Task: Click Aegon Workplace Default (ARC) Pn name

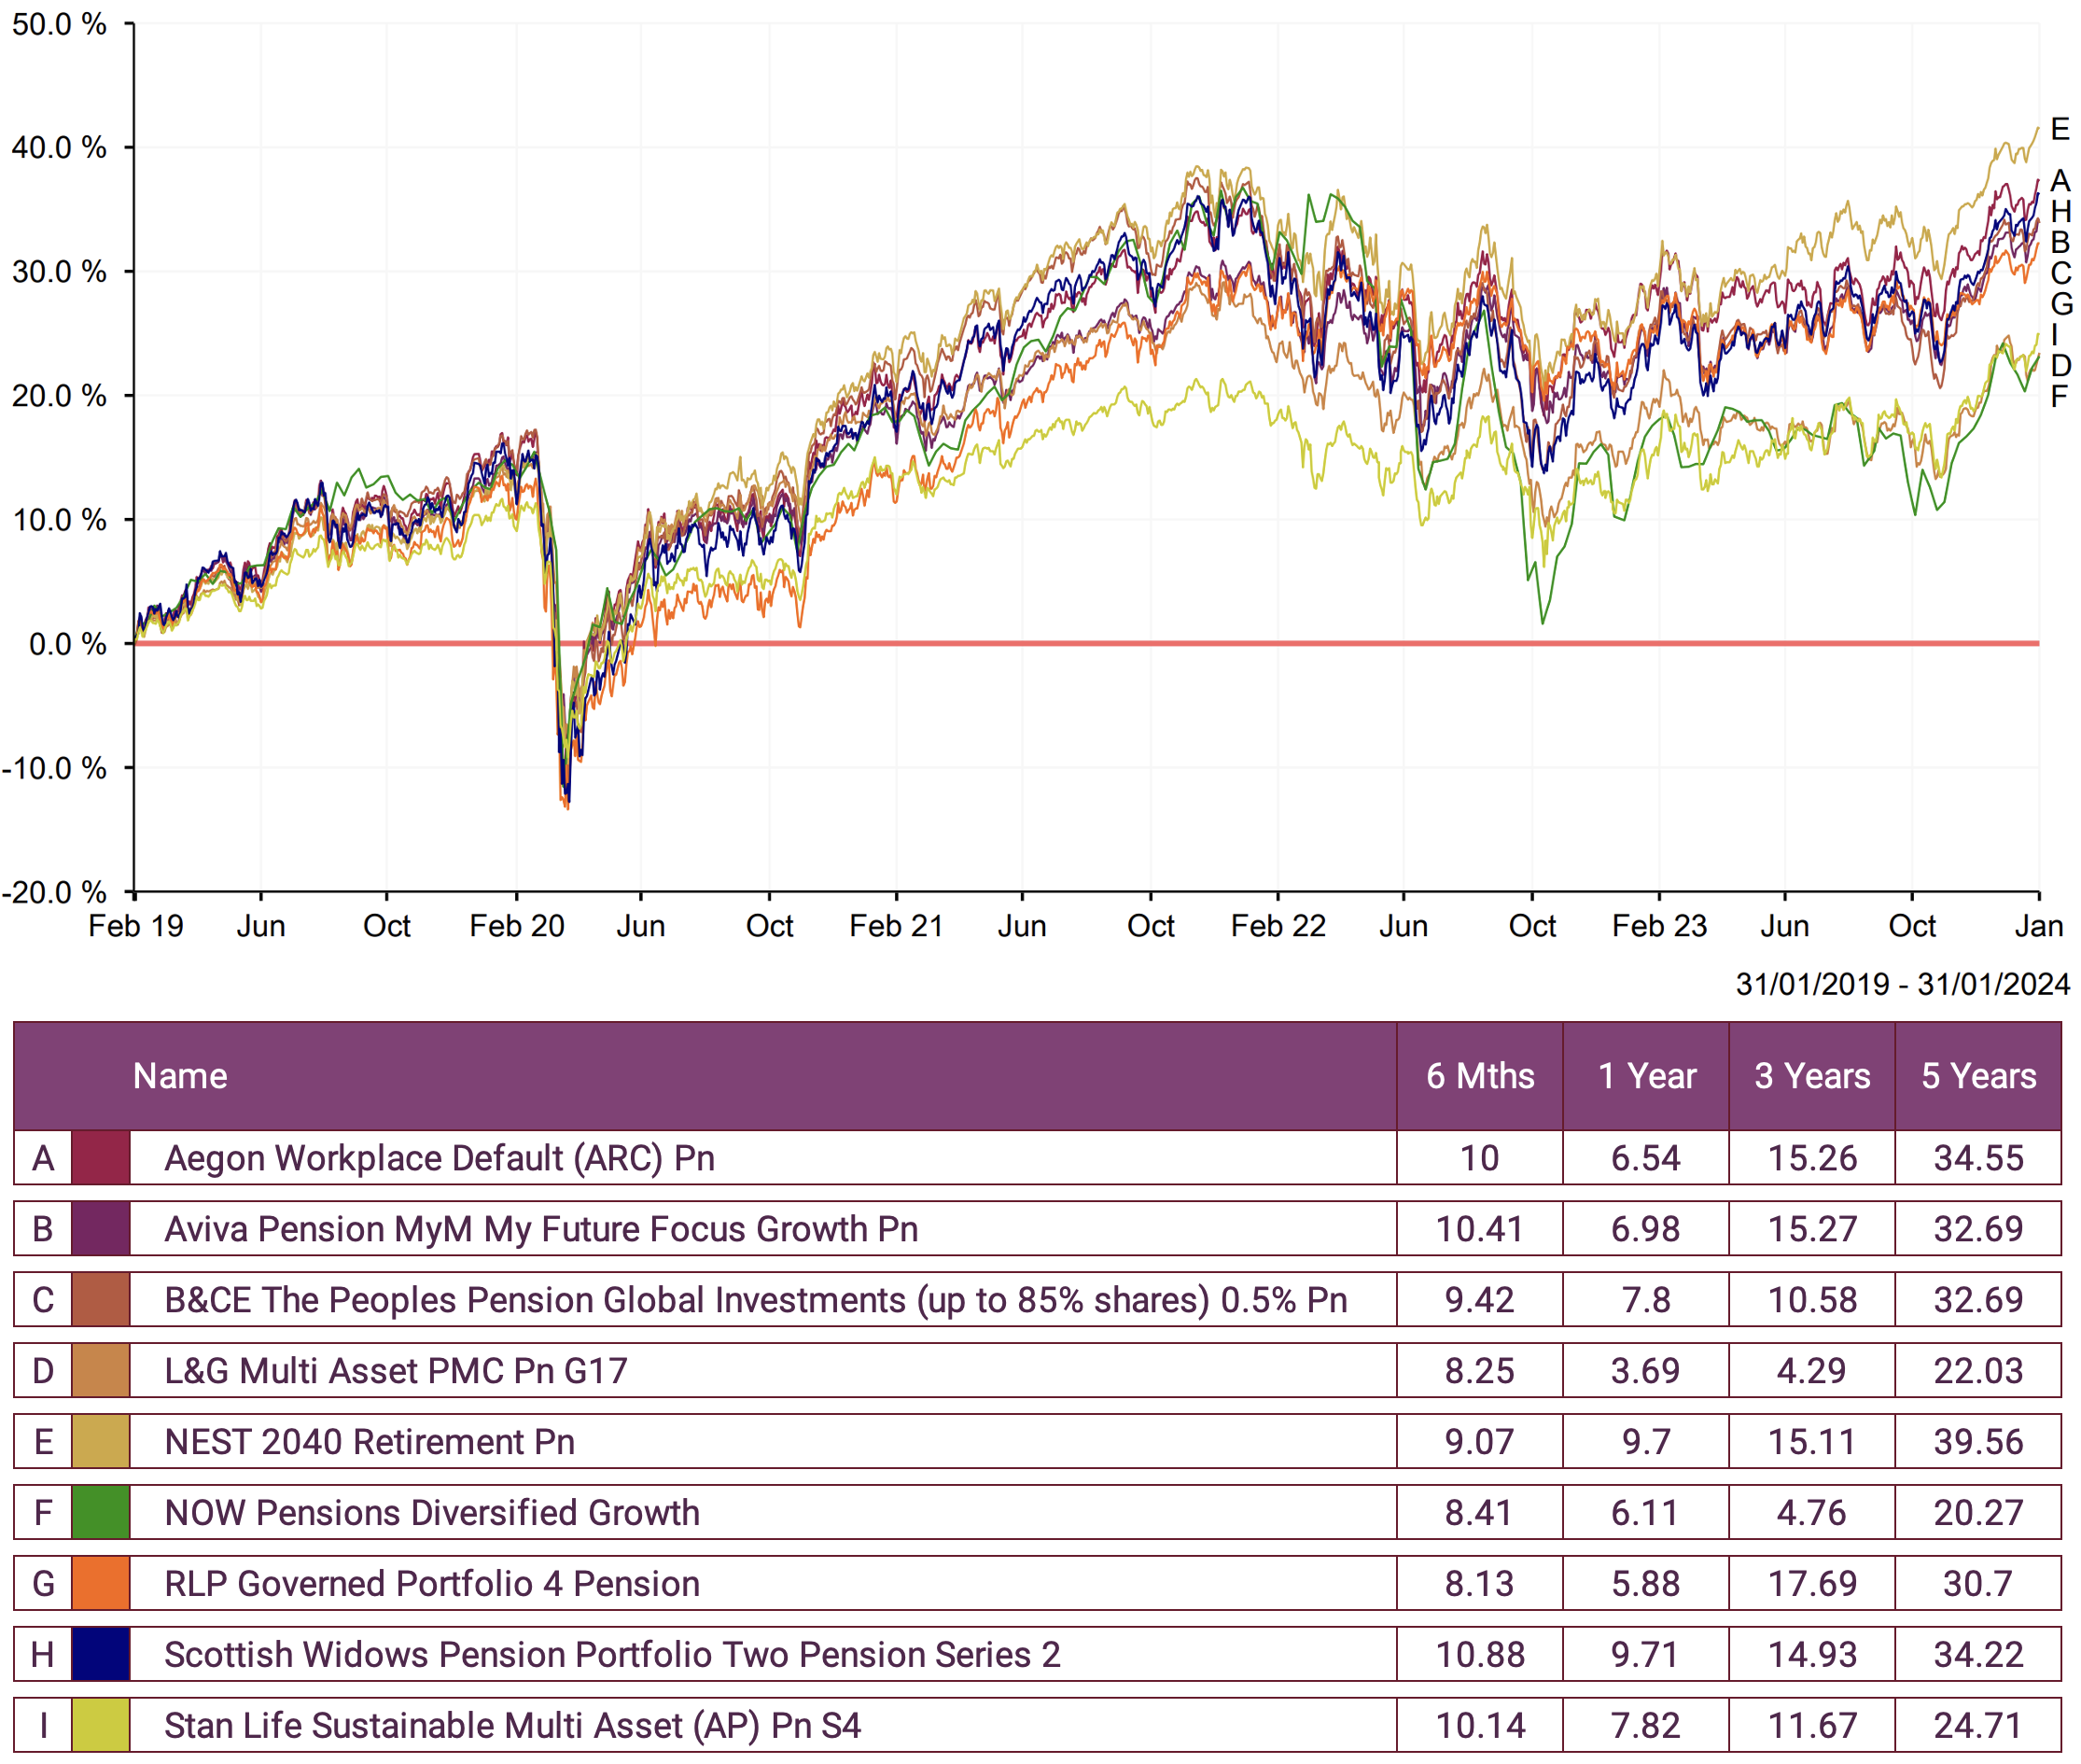Action: click(440, 1158)
